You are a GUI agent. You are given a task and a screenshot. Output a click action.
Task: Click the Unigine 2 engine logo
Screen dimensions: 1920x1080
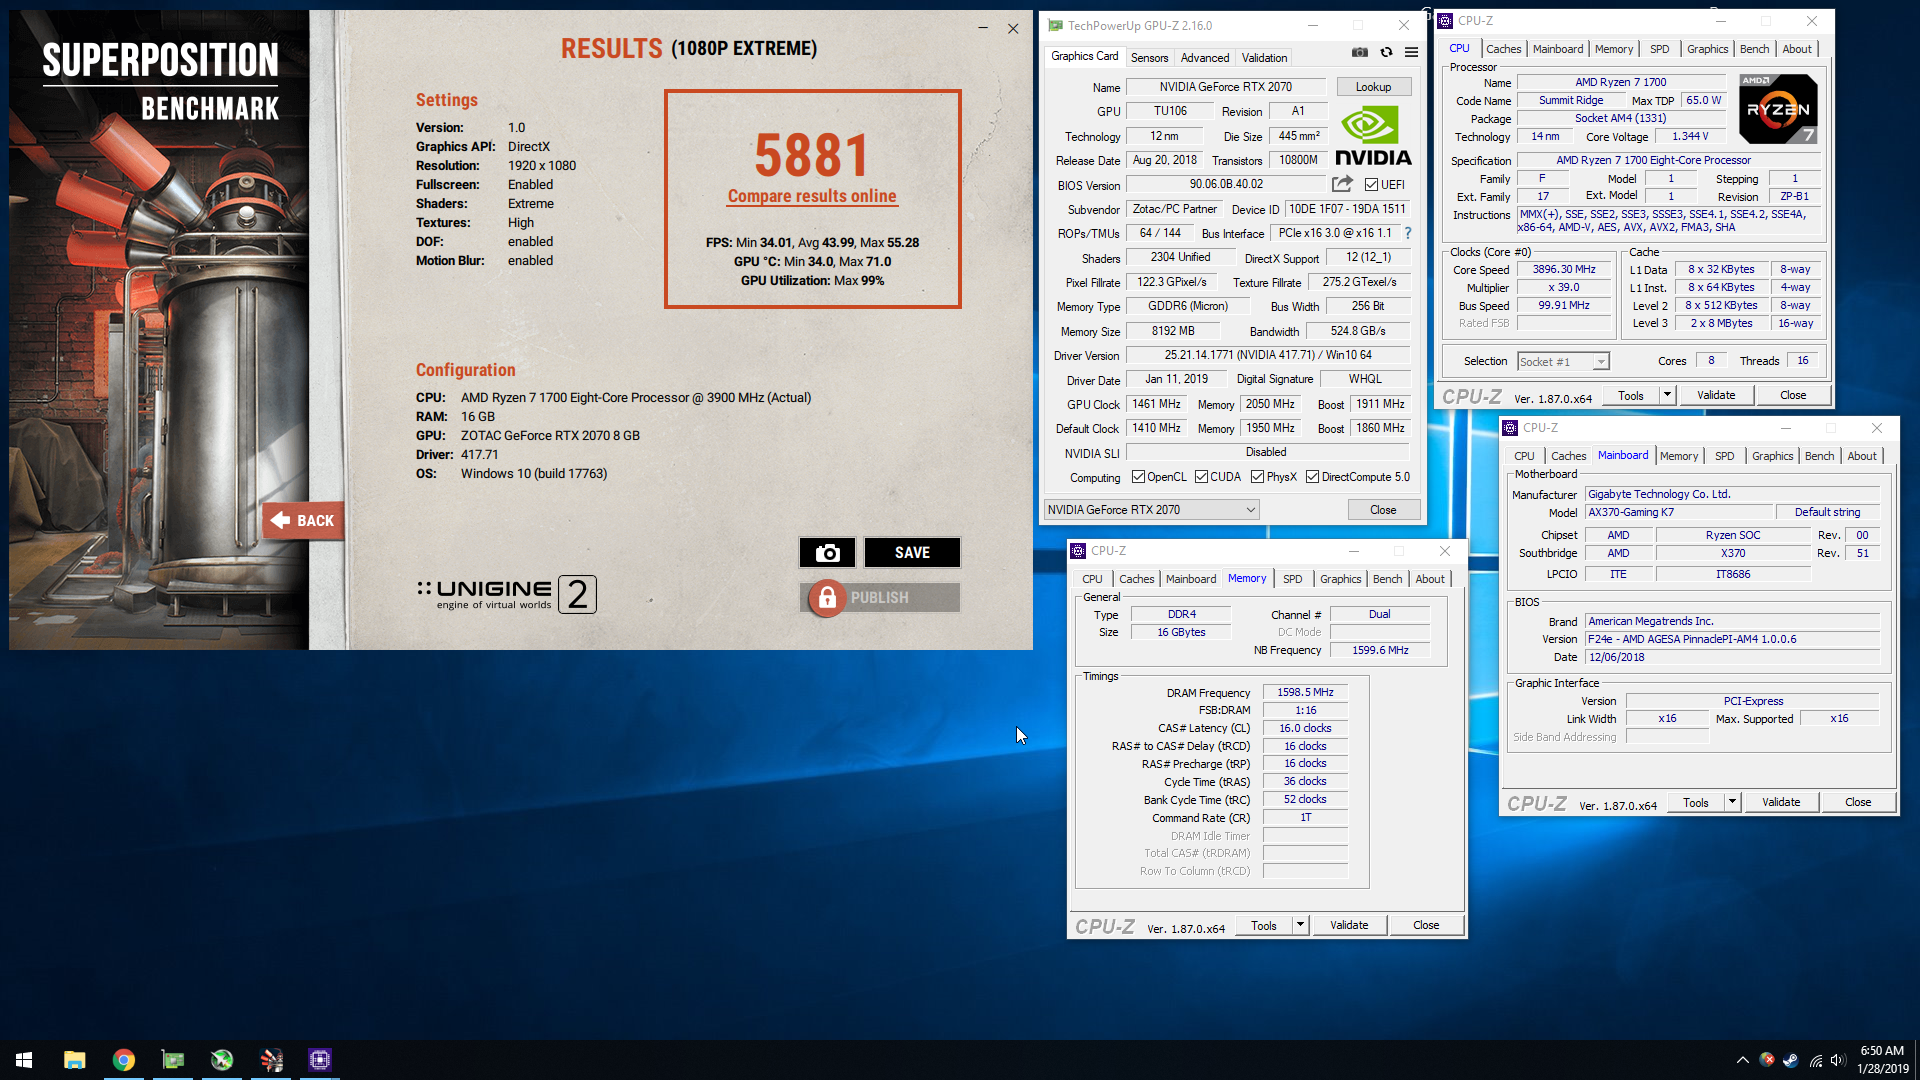[x=507, y=594]
